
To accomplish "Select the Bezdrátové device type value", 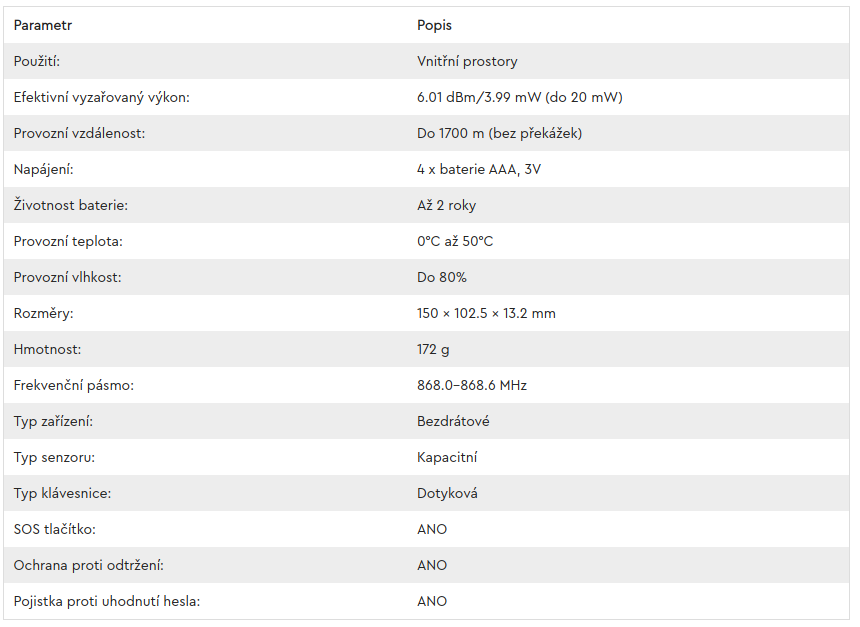I will (x=454, y=421).
